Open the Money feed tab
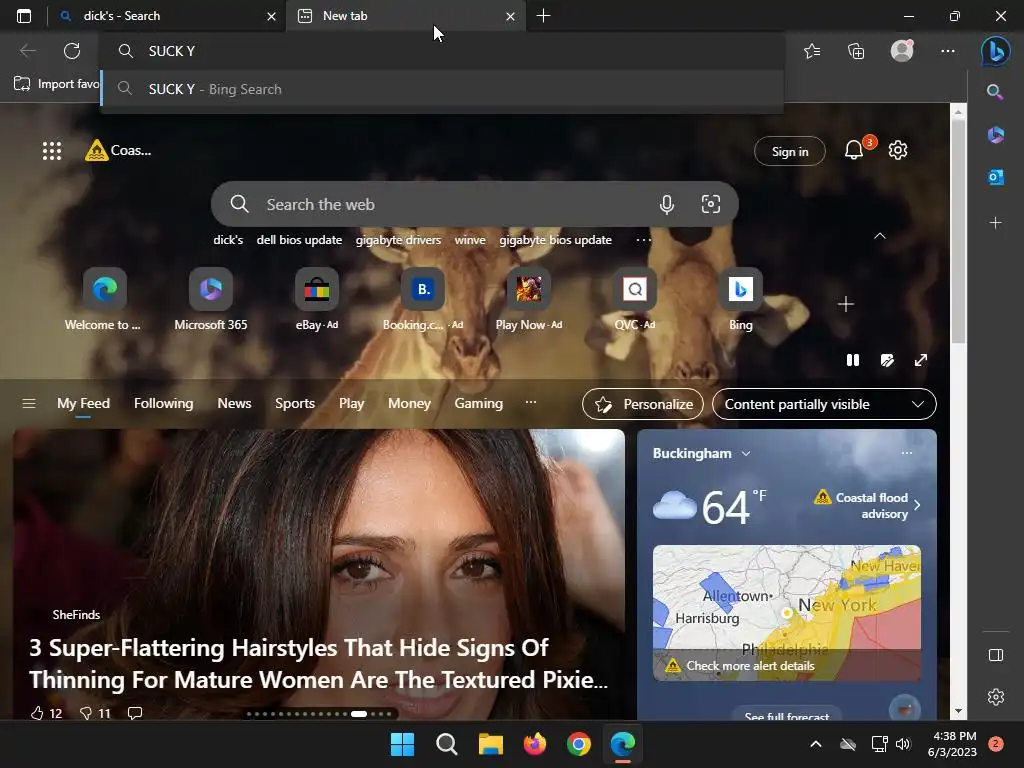1024x768 pixels. coord(409,404)
